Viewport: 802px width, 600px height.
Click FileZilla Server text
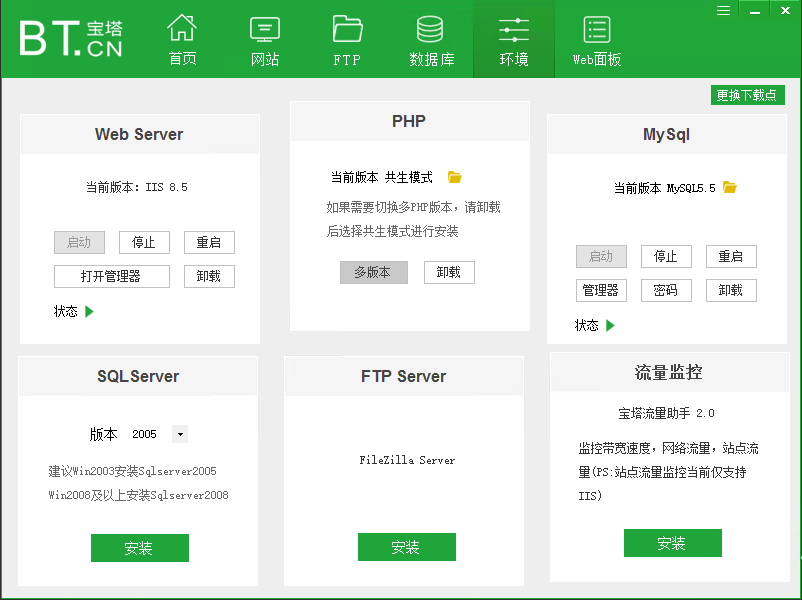click(x=407, y=460)
